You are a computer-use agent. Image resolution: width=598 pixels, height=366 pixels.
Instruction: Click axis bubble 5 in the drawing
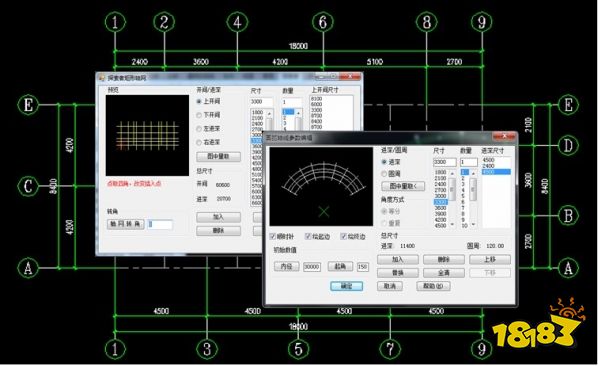[298, 349]
